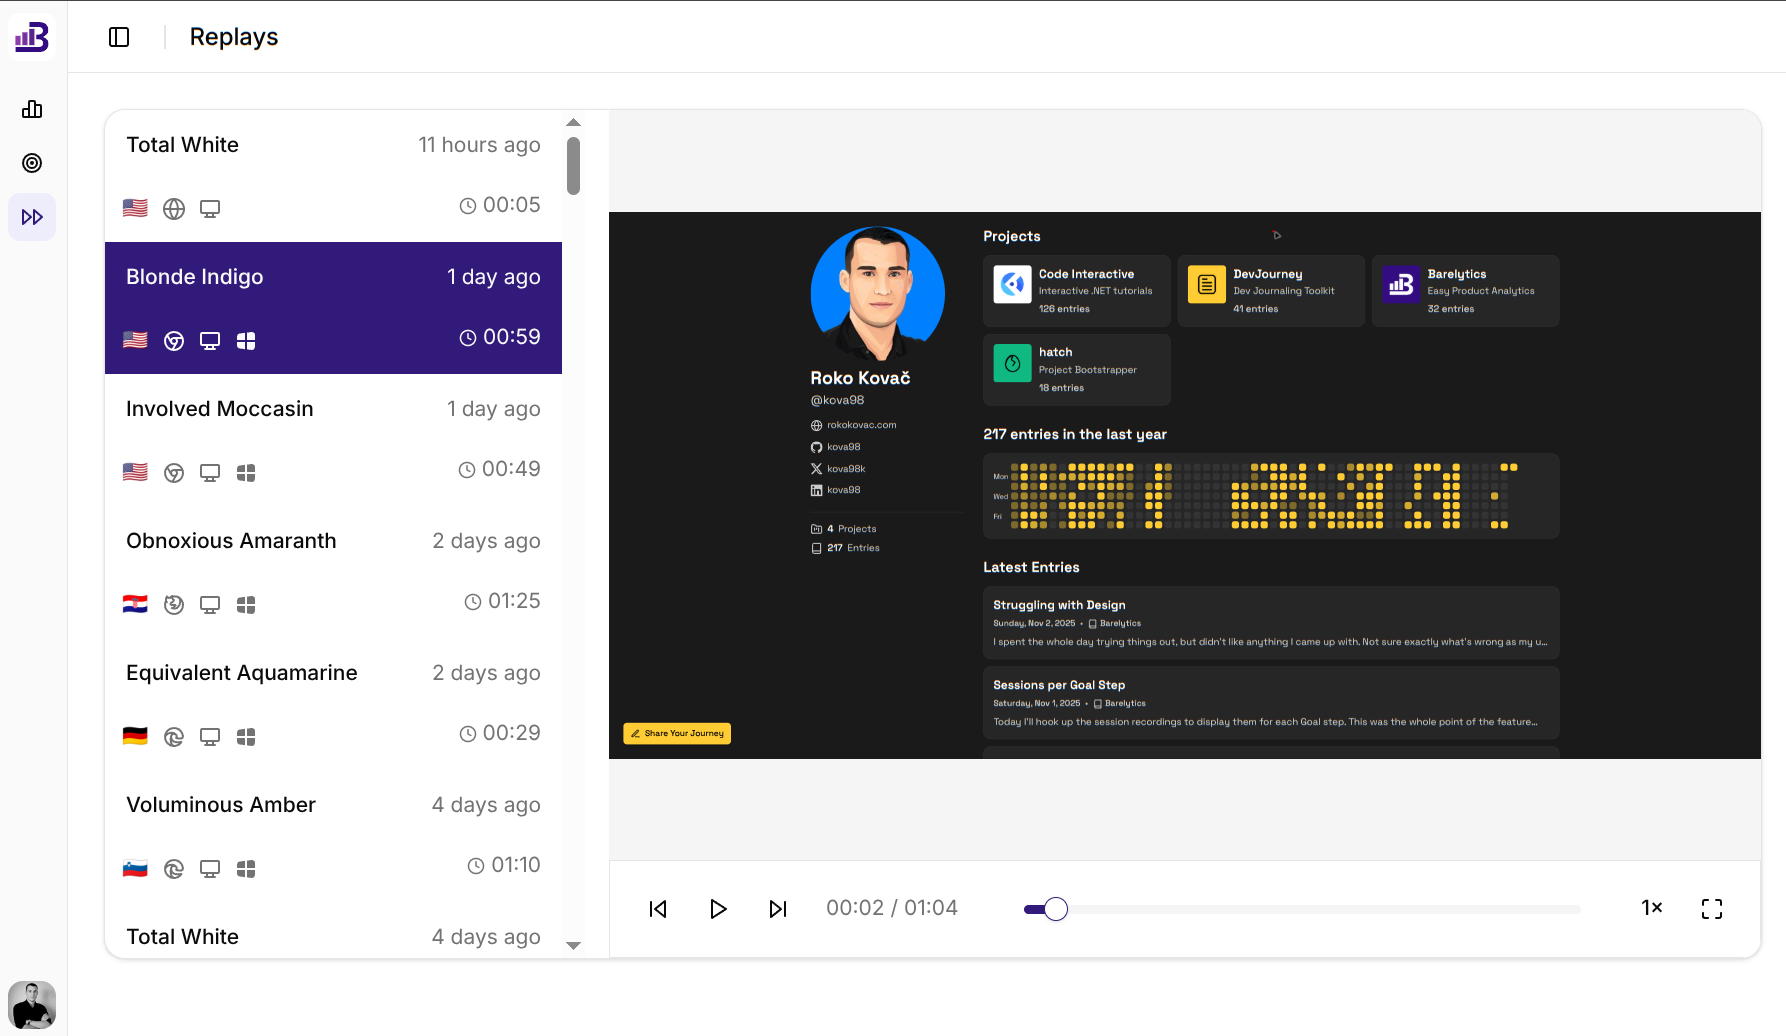Open the Replays fast-forward sidebar icon
This screenshot has height=1036, width=1786.
[x=32, y=217]
